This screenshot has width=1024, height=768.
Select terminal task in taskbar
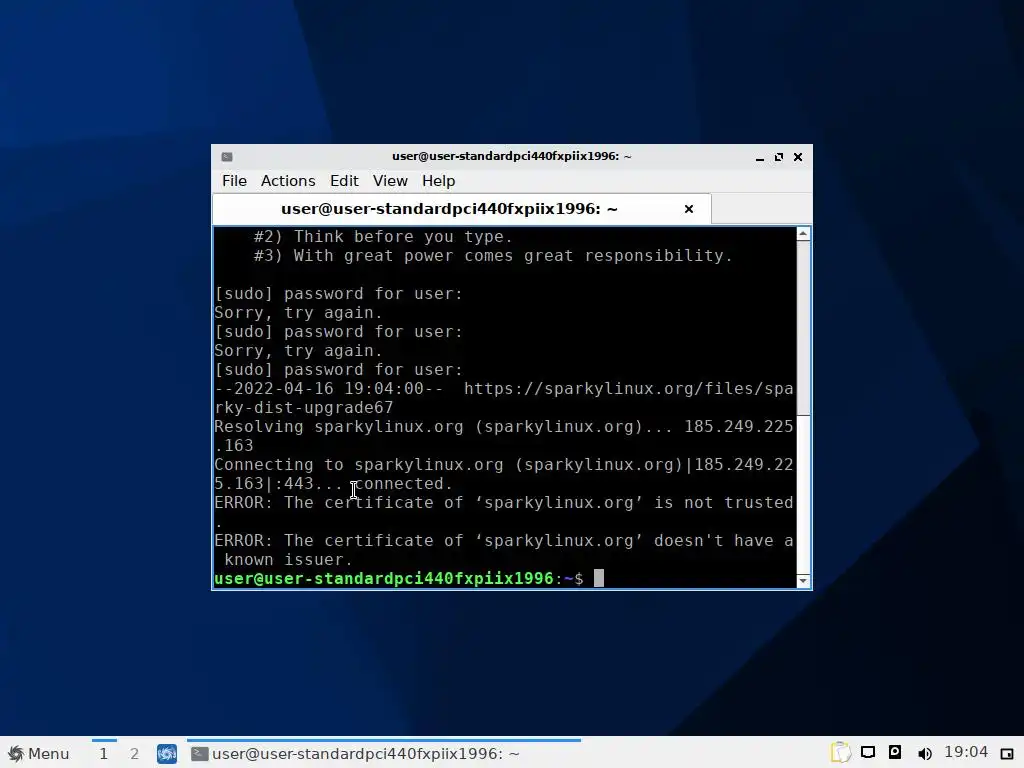pos(384,754)
